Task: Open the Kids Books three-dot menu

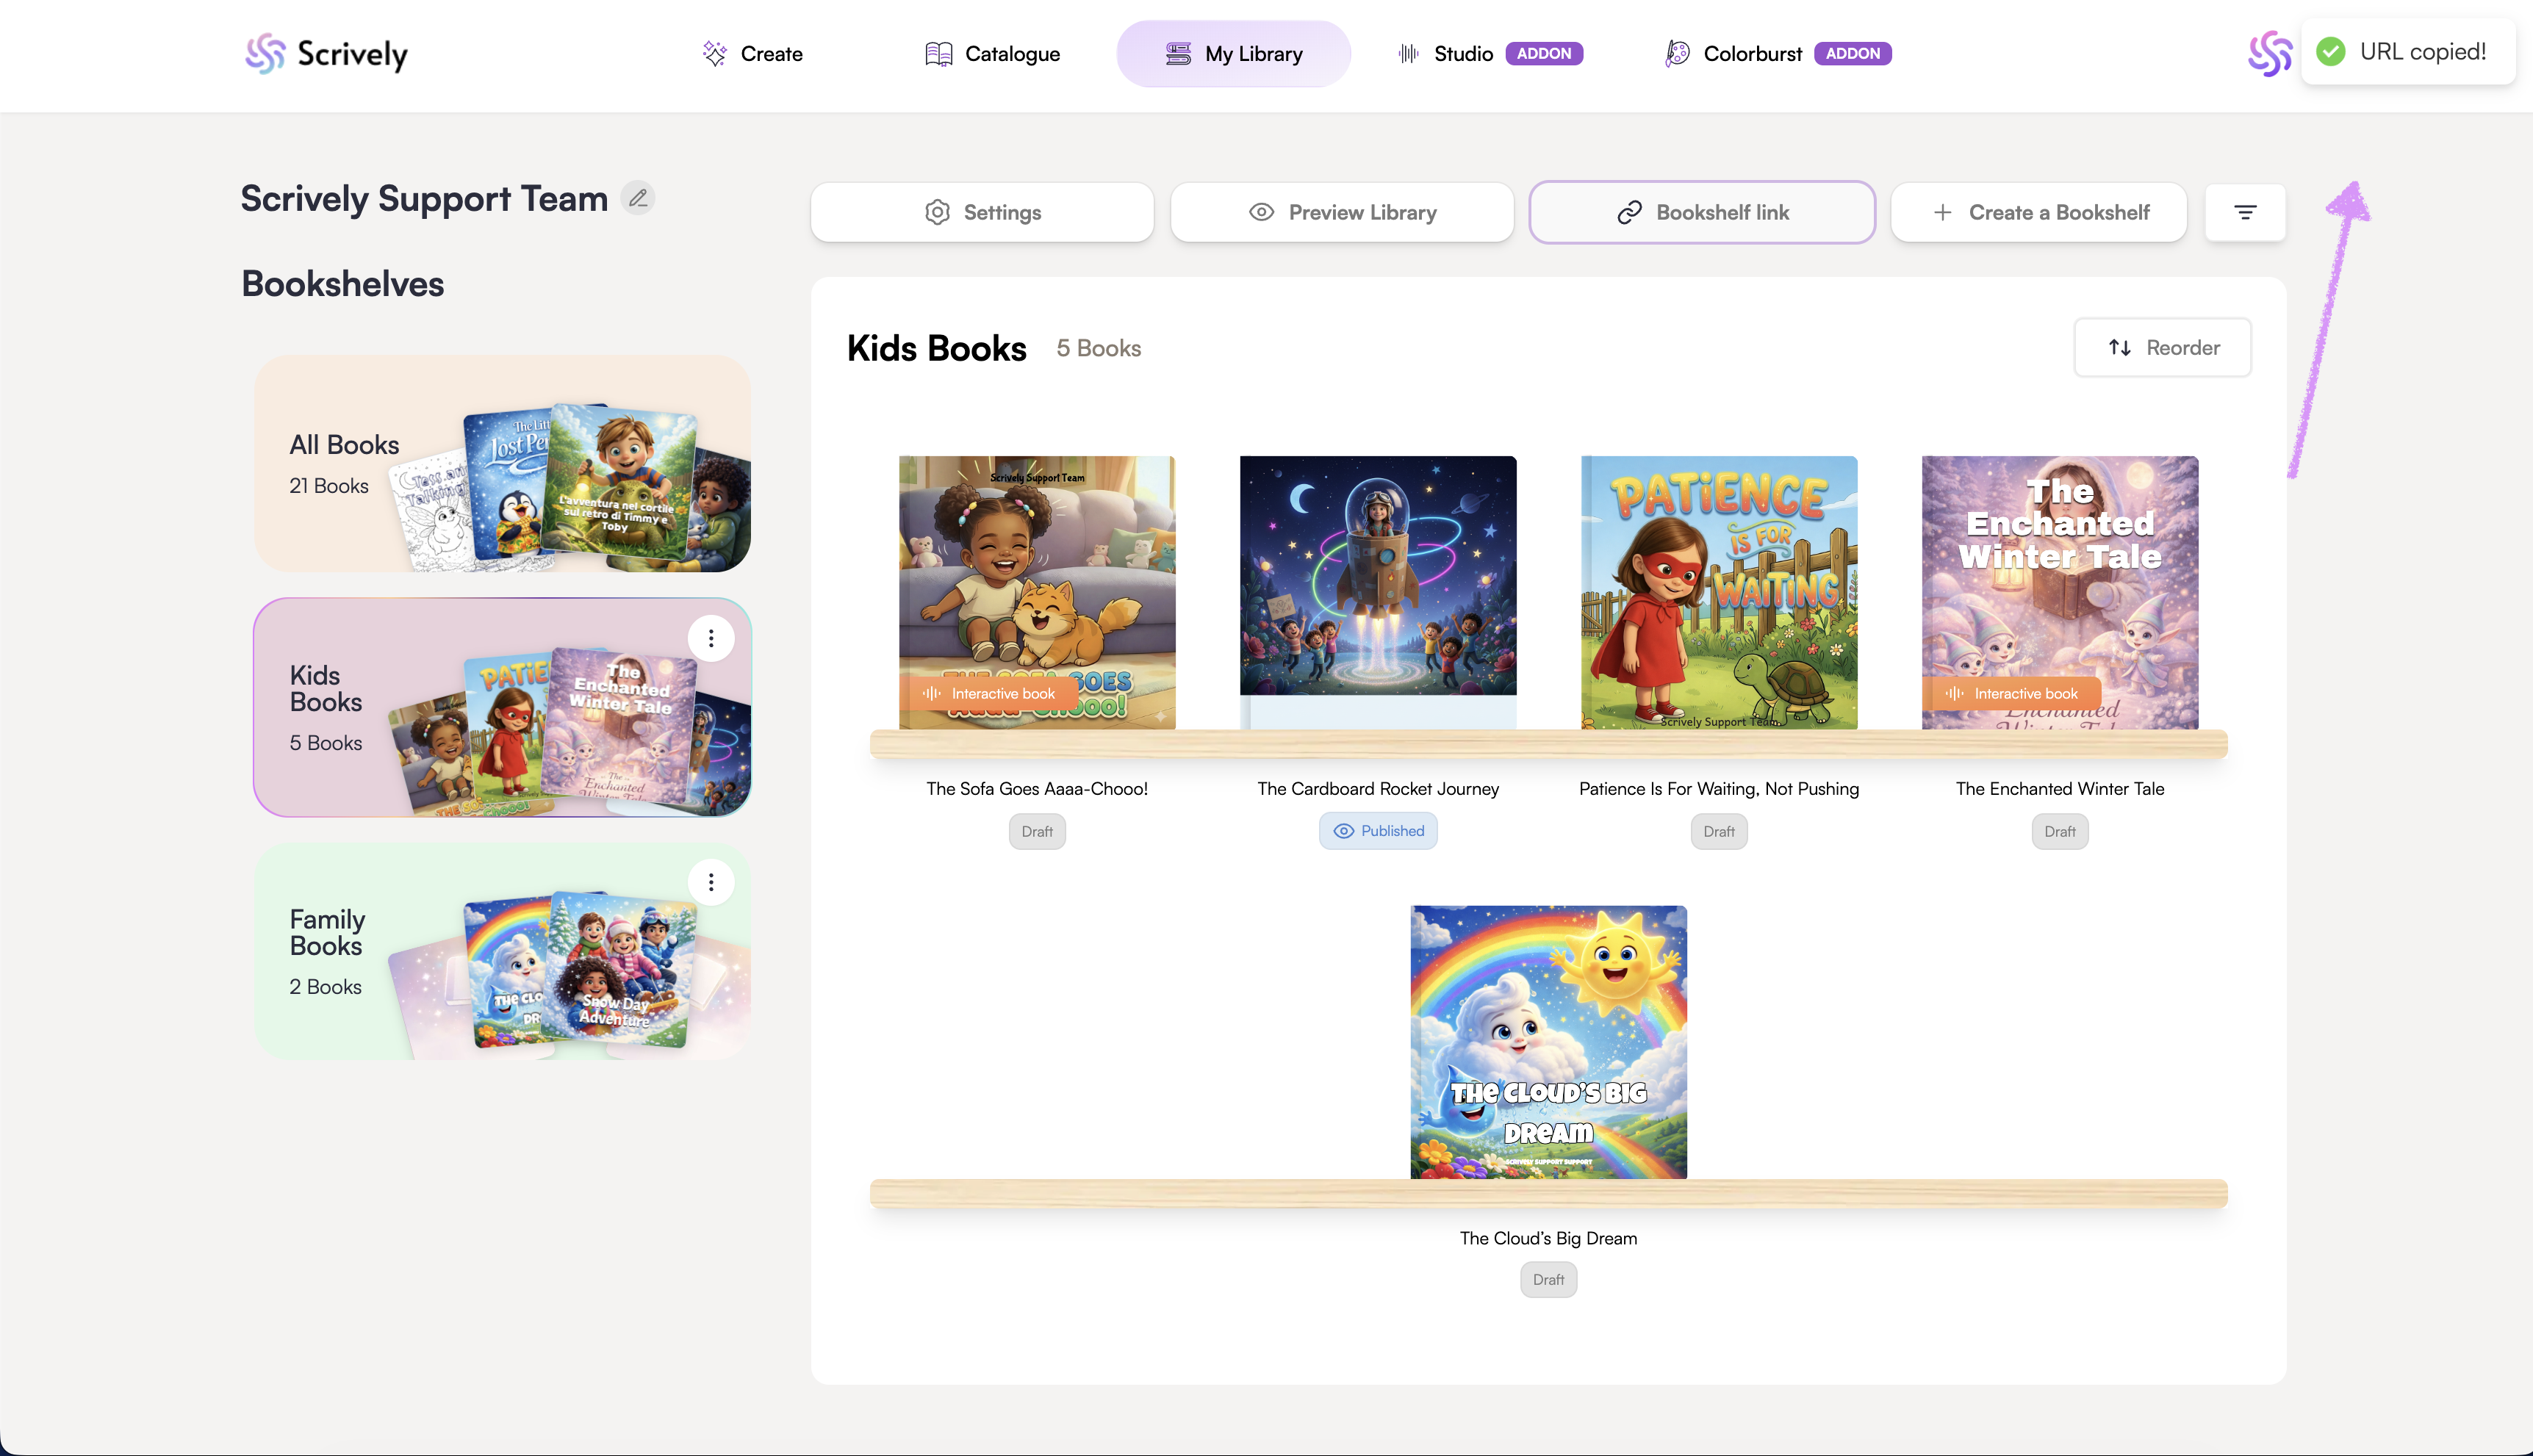Action: pyautogui.click(x=711, y=638)
